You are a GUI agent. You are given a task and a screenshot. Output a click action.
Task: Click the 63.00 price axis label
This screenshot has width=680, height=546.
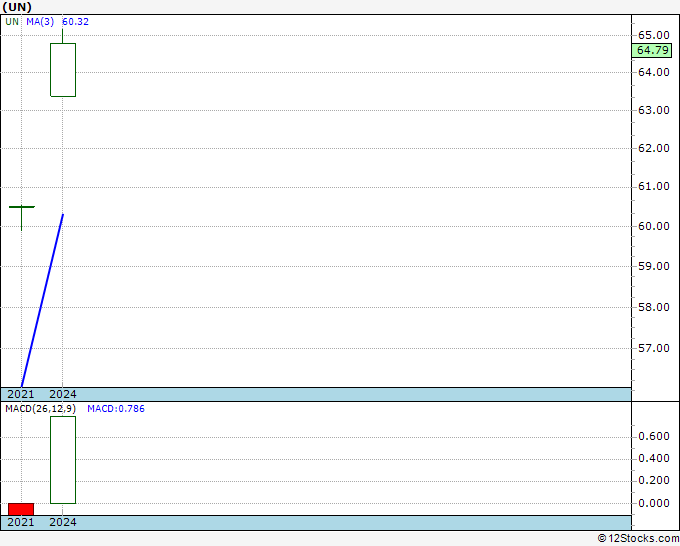tap(654, 110)
